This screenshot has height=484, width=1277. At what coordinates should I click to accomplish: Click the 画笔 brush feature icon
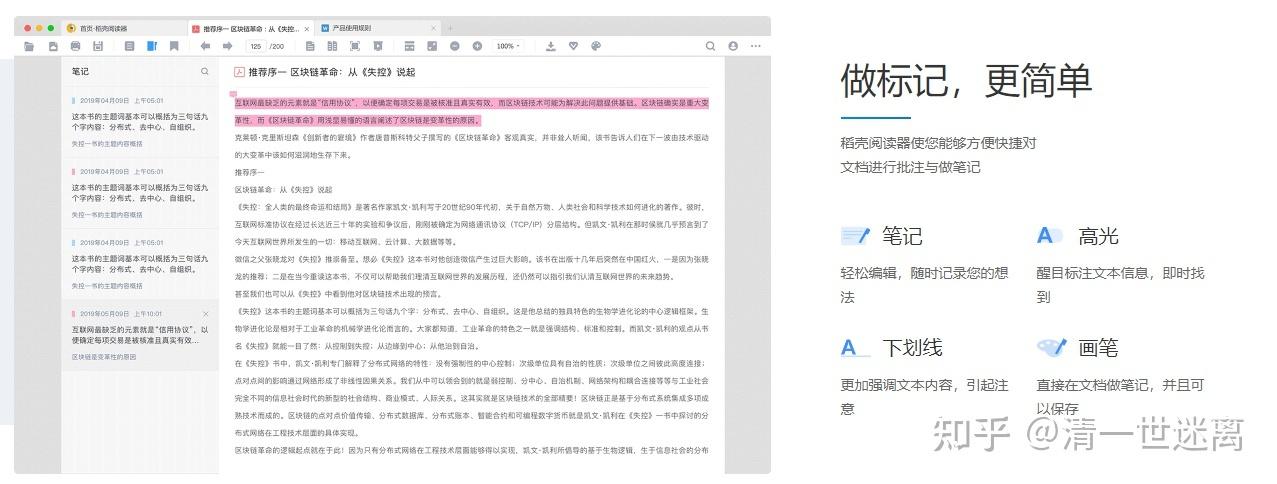(1052, 347)
